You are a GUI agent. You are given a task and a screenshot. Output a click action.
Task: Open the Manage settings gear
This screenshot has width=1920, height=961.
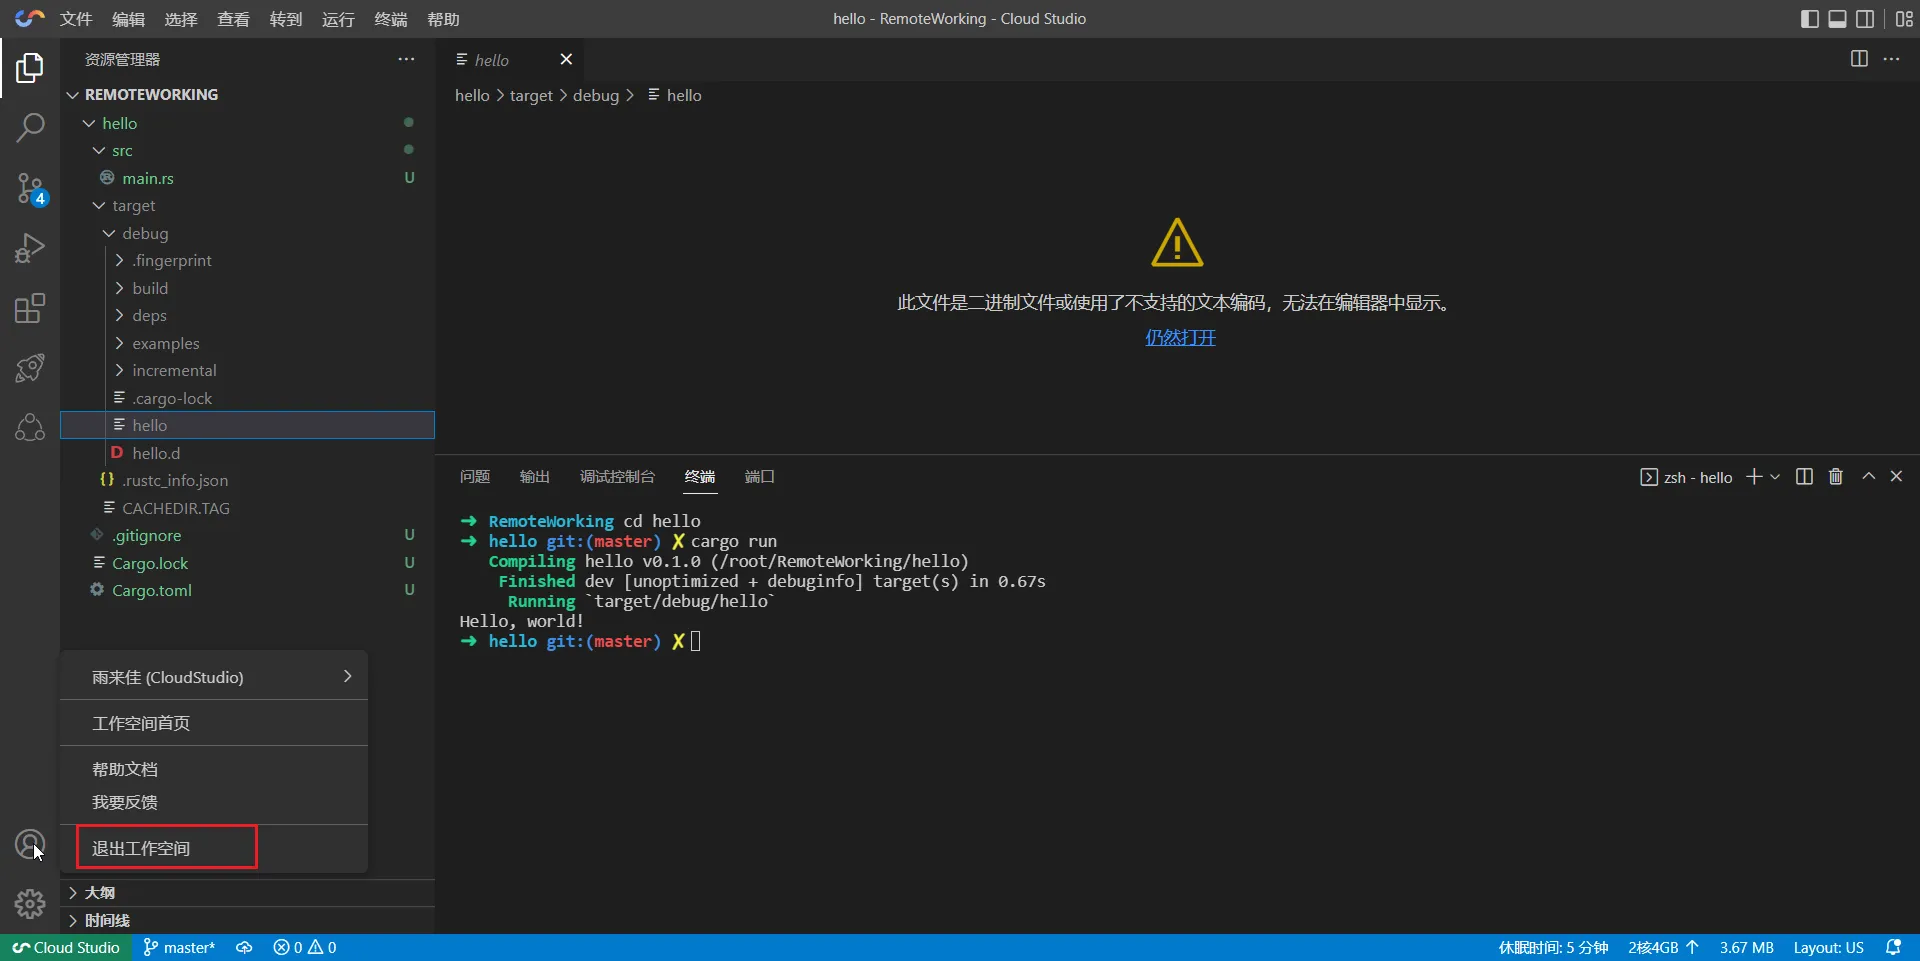(x=31, y=903)
